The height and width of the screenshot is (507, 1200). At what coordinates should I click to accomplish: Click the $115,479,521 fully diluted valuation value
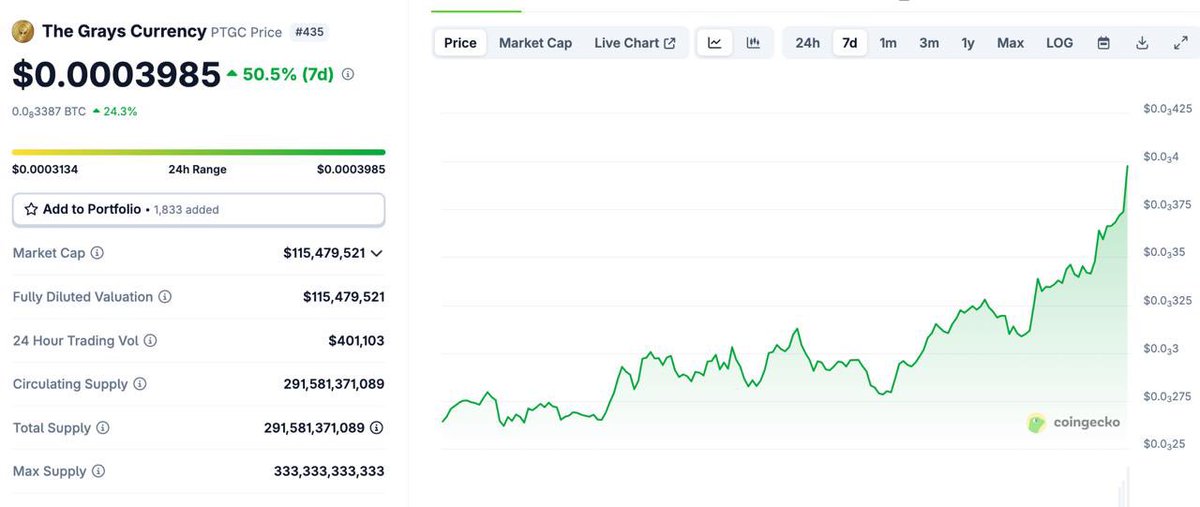click(x=344, y=297)
